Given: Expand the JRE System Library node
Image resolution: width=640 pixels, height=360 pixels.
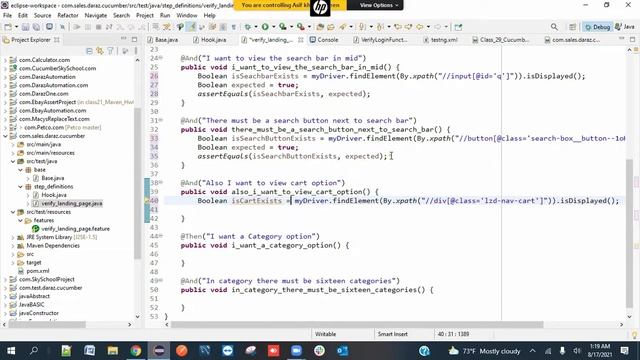Looking at the screenshot, I should [x=13, y=237].
